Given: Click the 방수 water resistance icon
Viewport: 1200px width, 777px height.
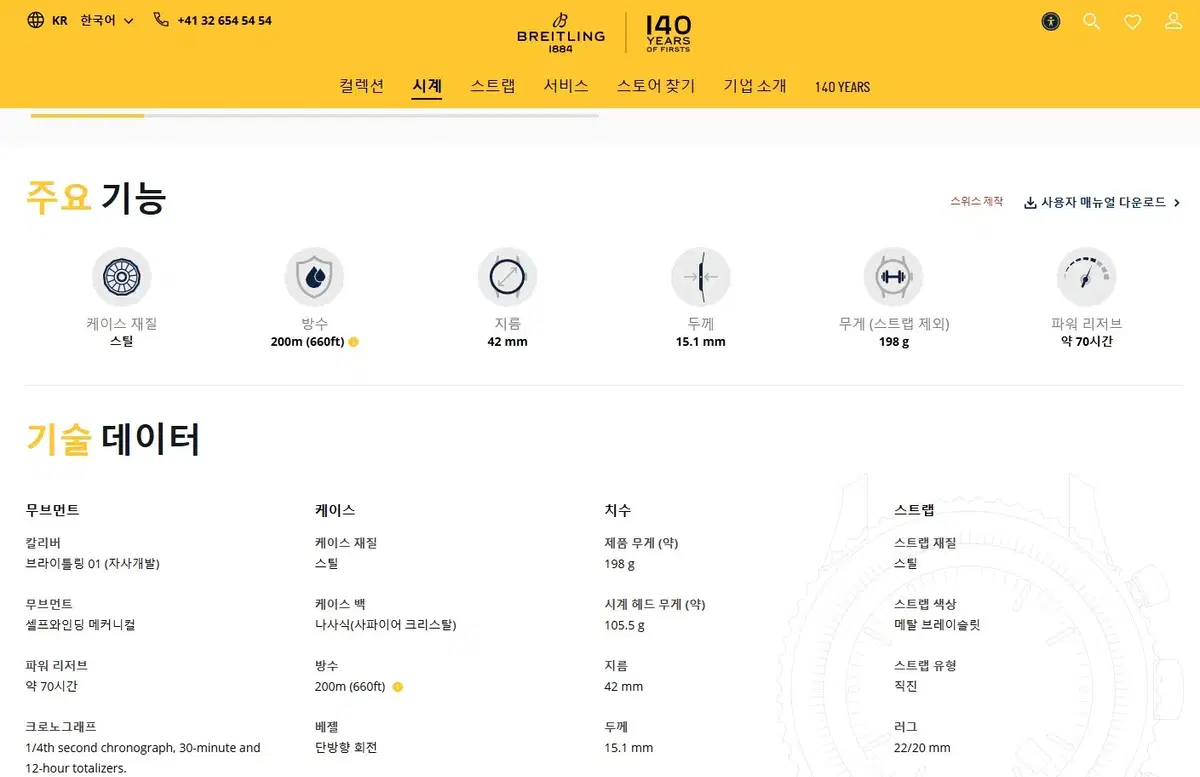Looking at the screenshot, I should pyautogui.click(x=314, y=277).
